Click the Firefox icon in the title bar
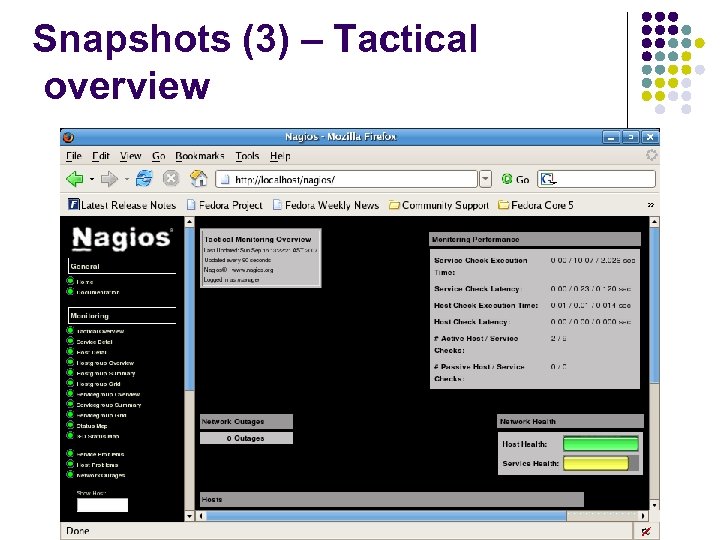The width and height of the screenshot is (720, 540). click(68, 137)
